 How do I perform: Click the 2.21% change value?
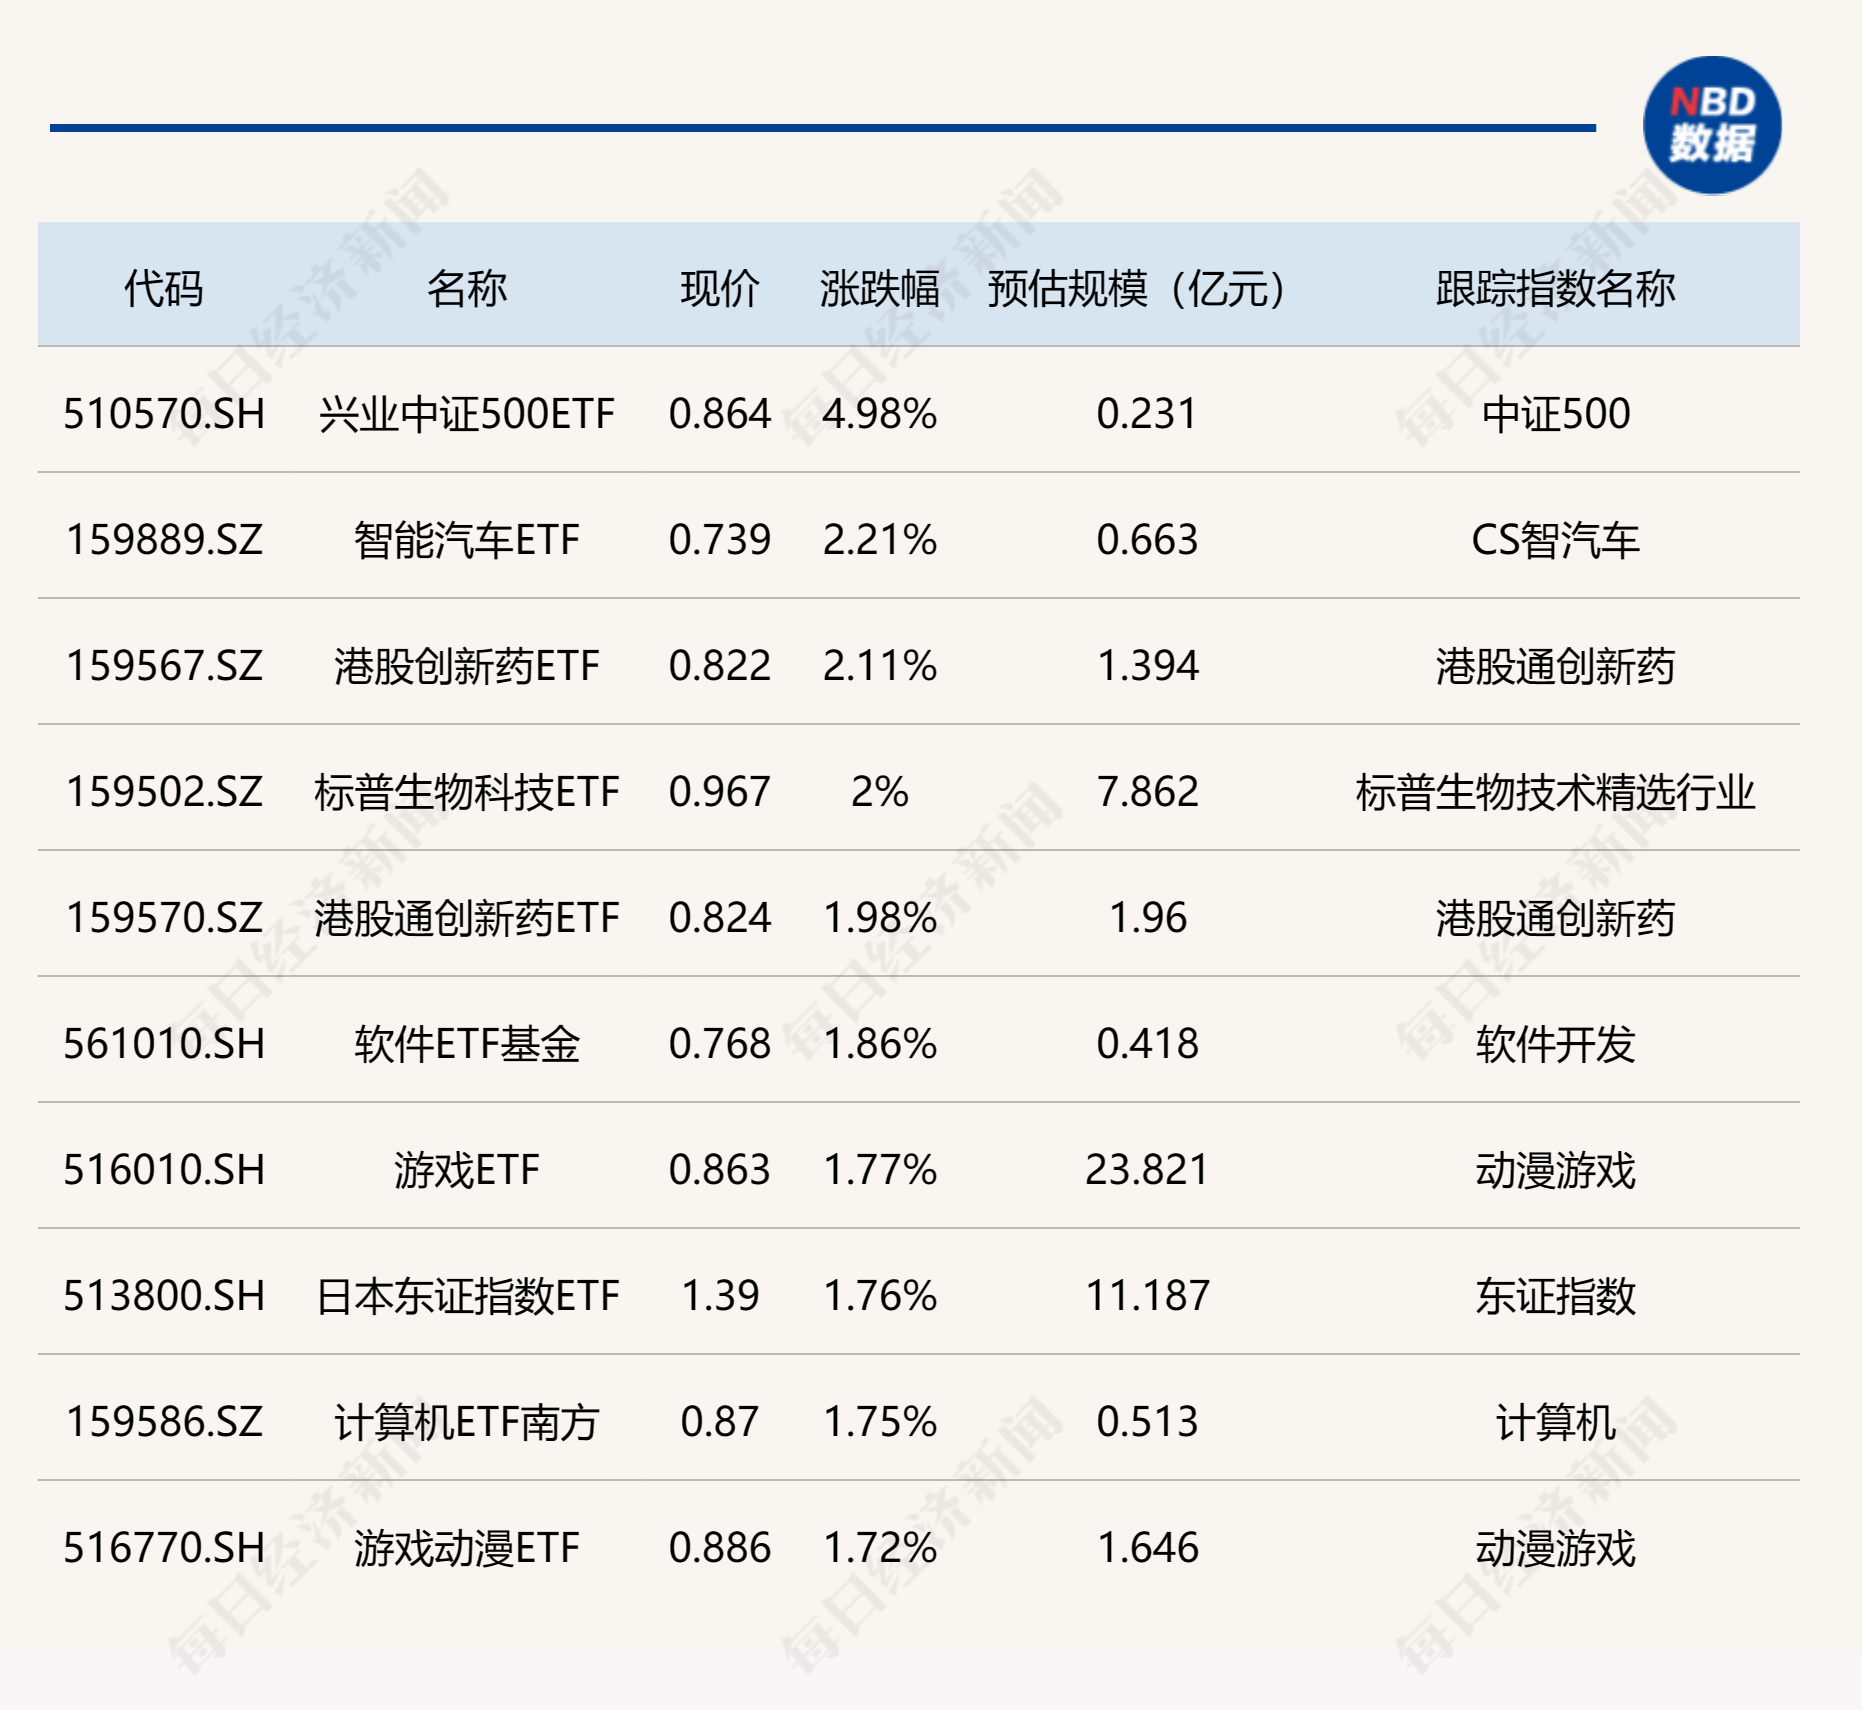point(880,540)
